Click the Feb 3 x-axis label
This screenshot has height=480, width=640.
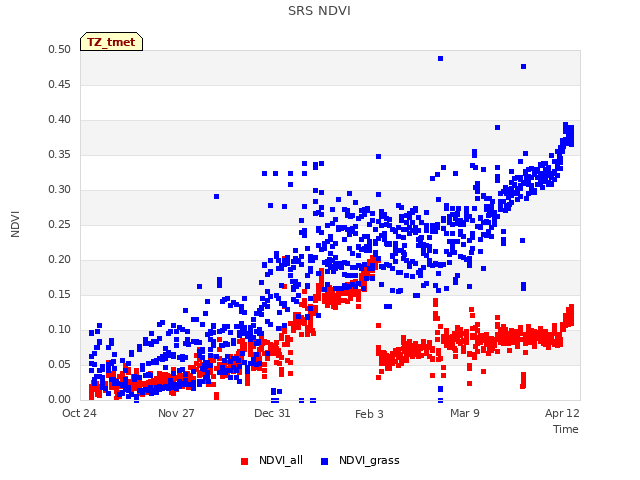coord(369,414)
